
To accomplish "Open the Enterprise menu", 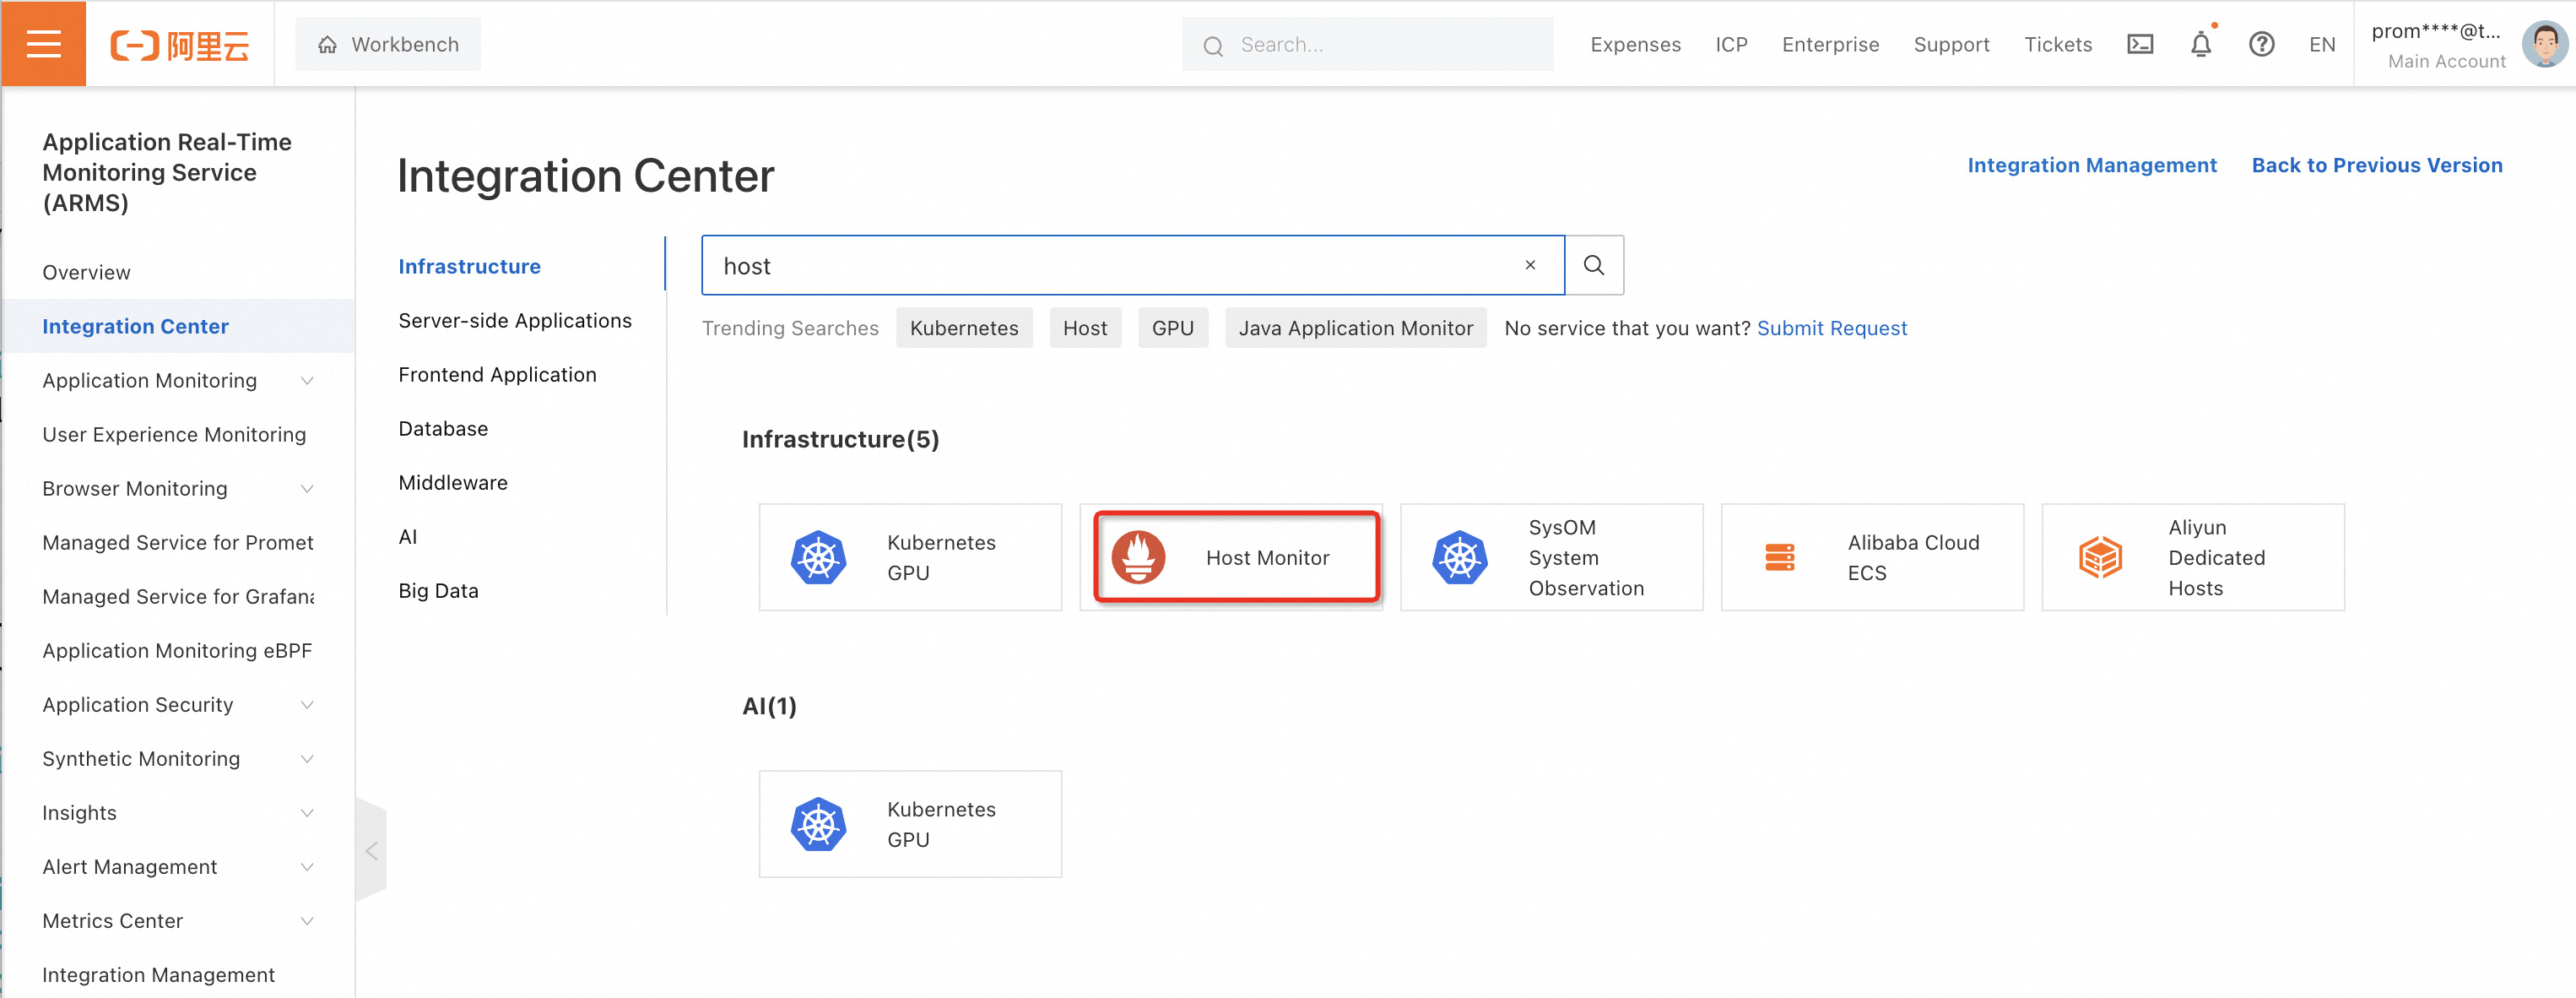I will [1830, 44].
